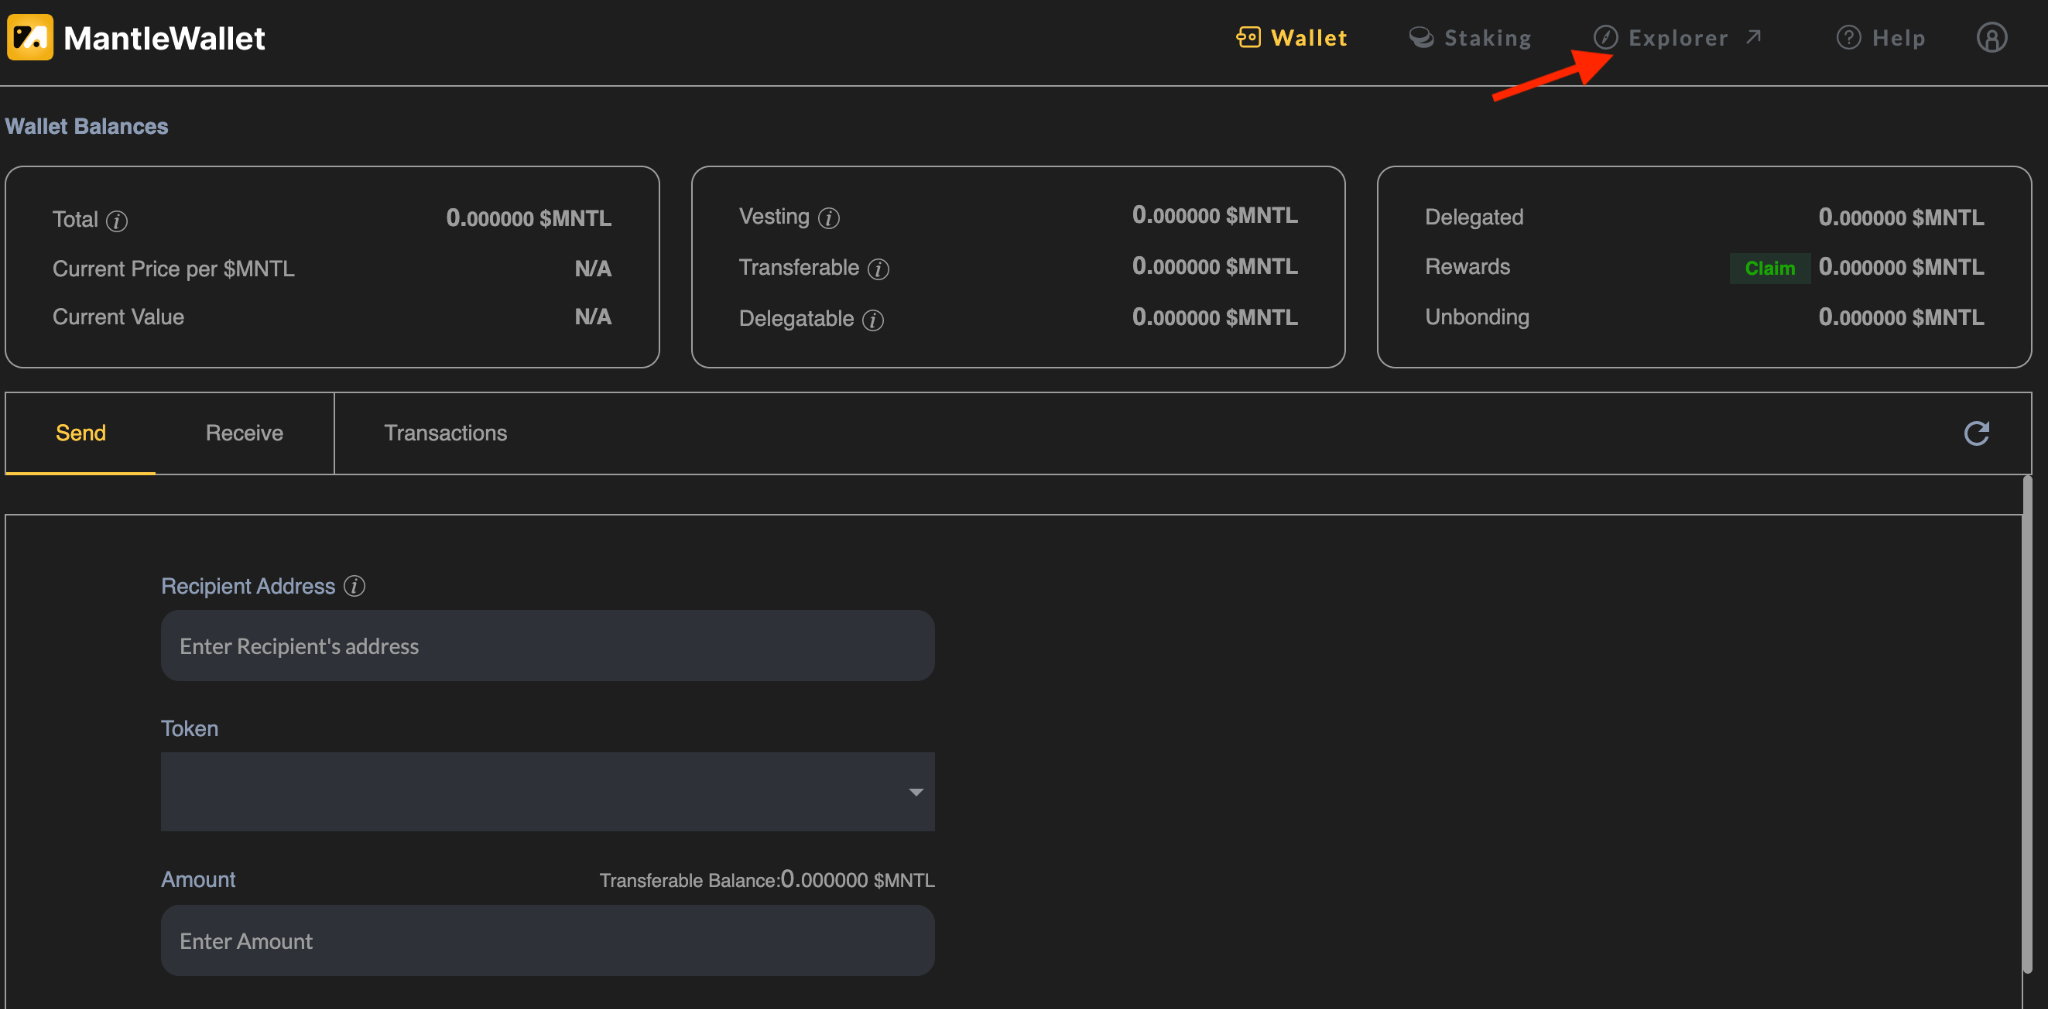2048x1009 pixels.
Task: Focus the Enter Amount input field
Action: (547, 941)
